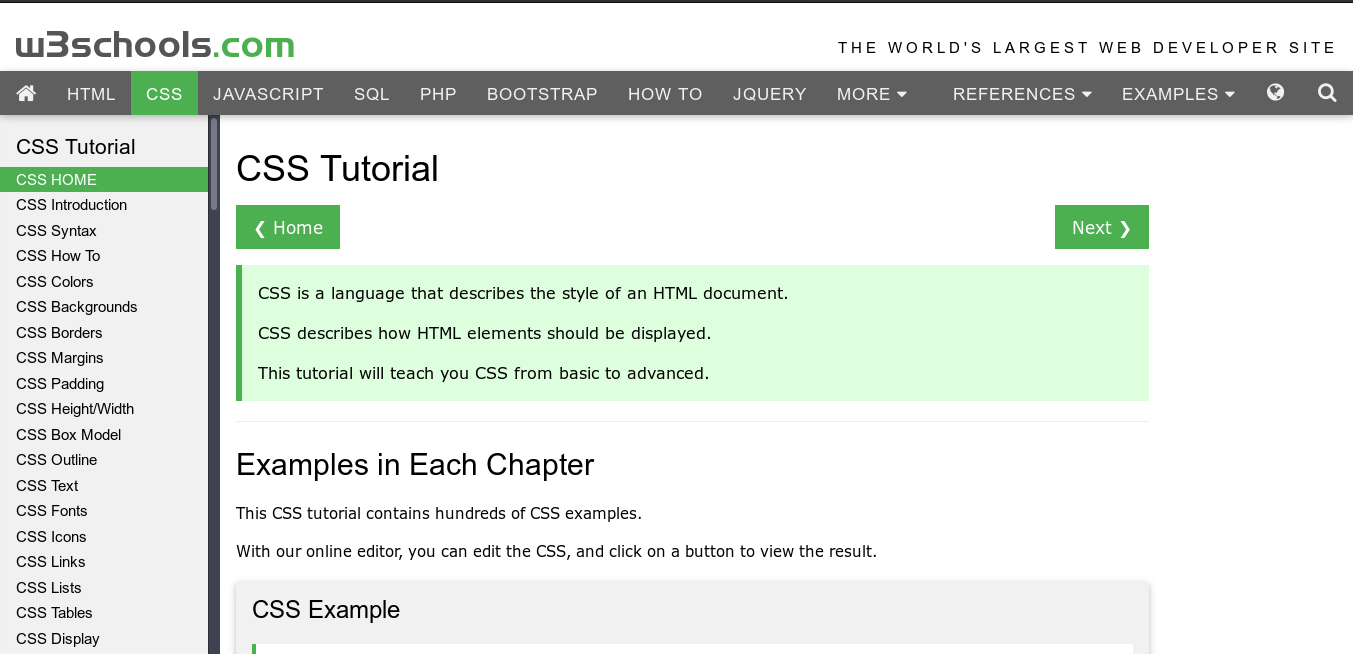Select CSS Colors in the sidebar

54,282
